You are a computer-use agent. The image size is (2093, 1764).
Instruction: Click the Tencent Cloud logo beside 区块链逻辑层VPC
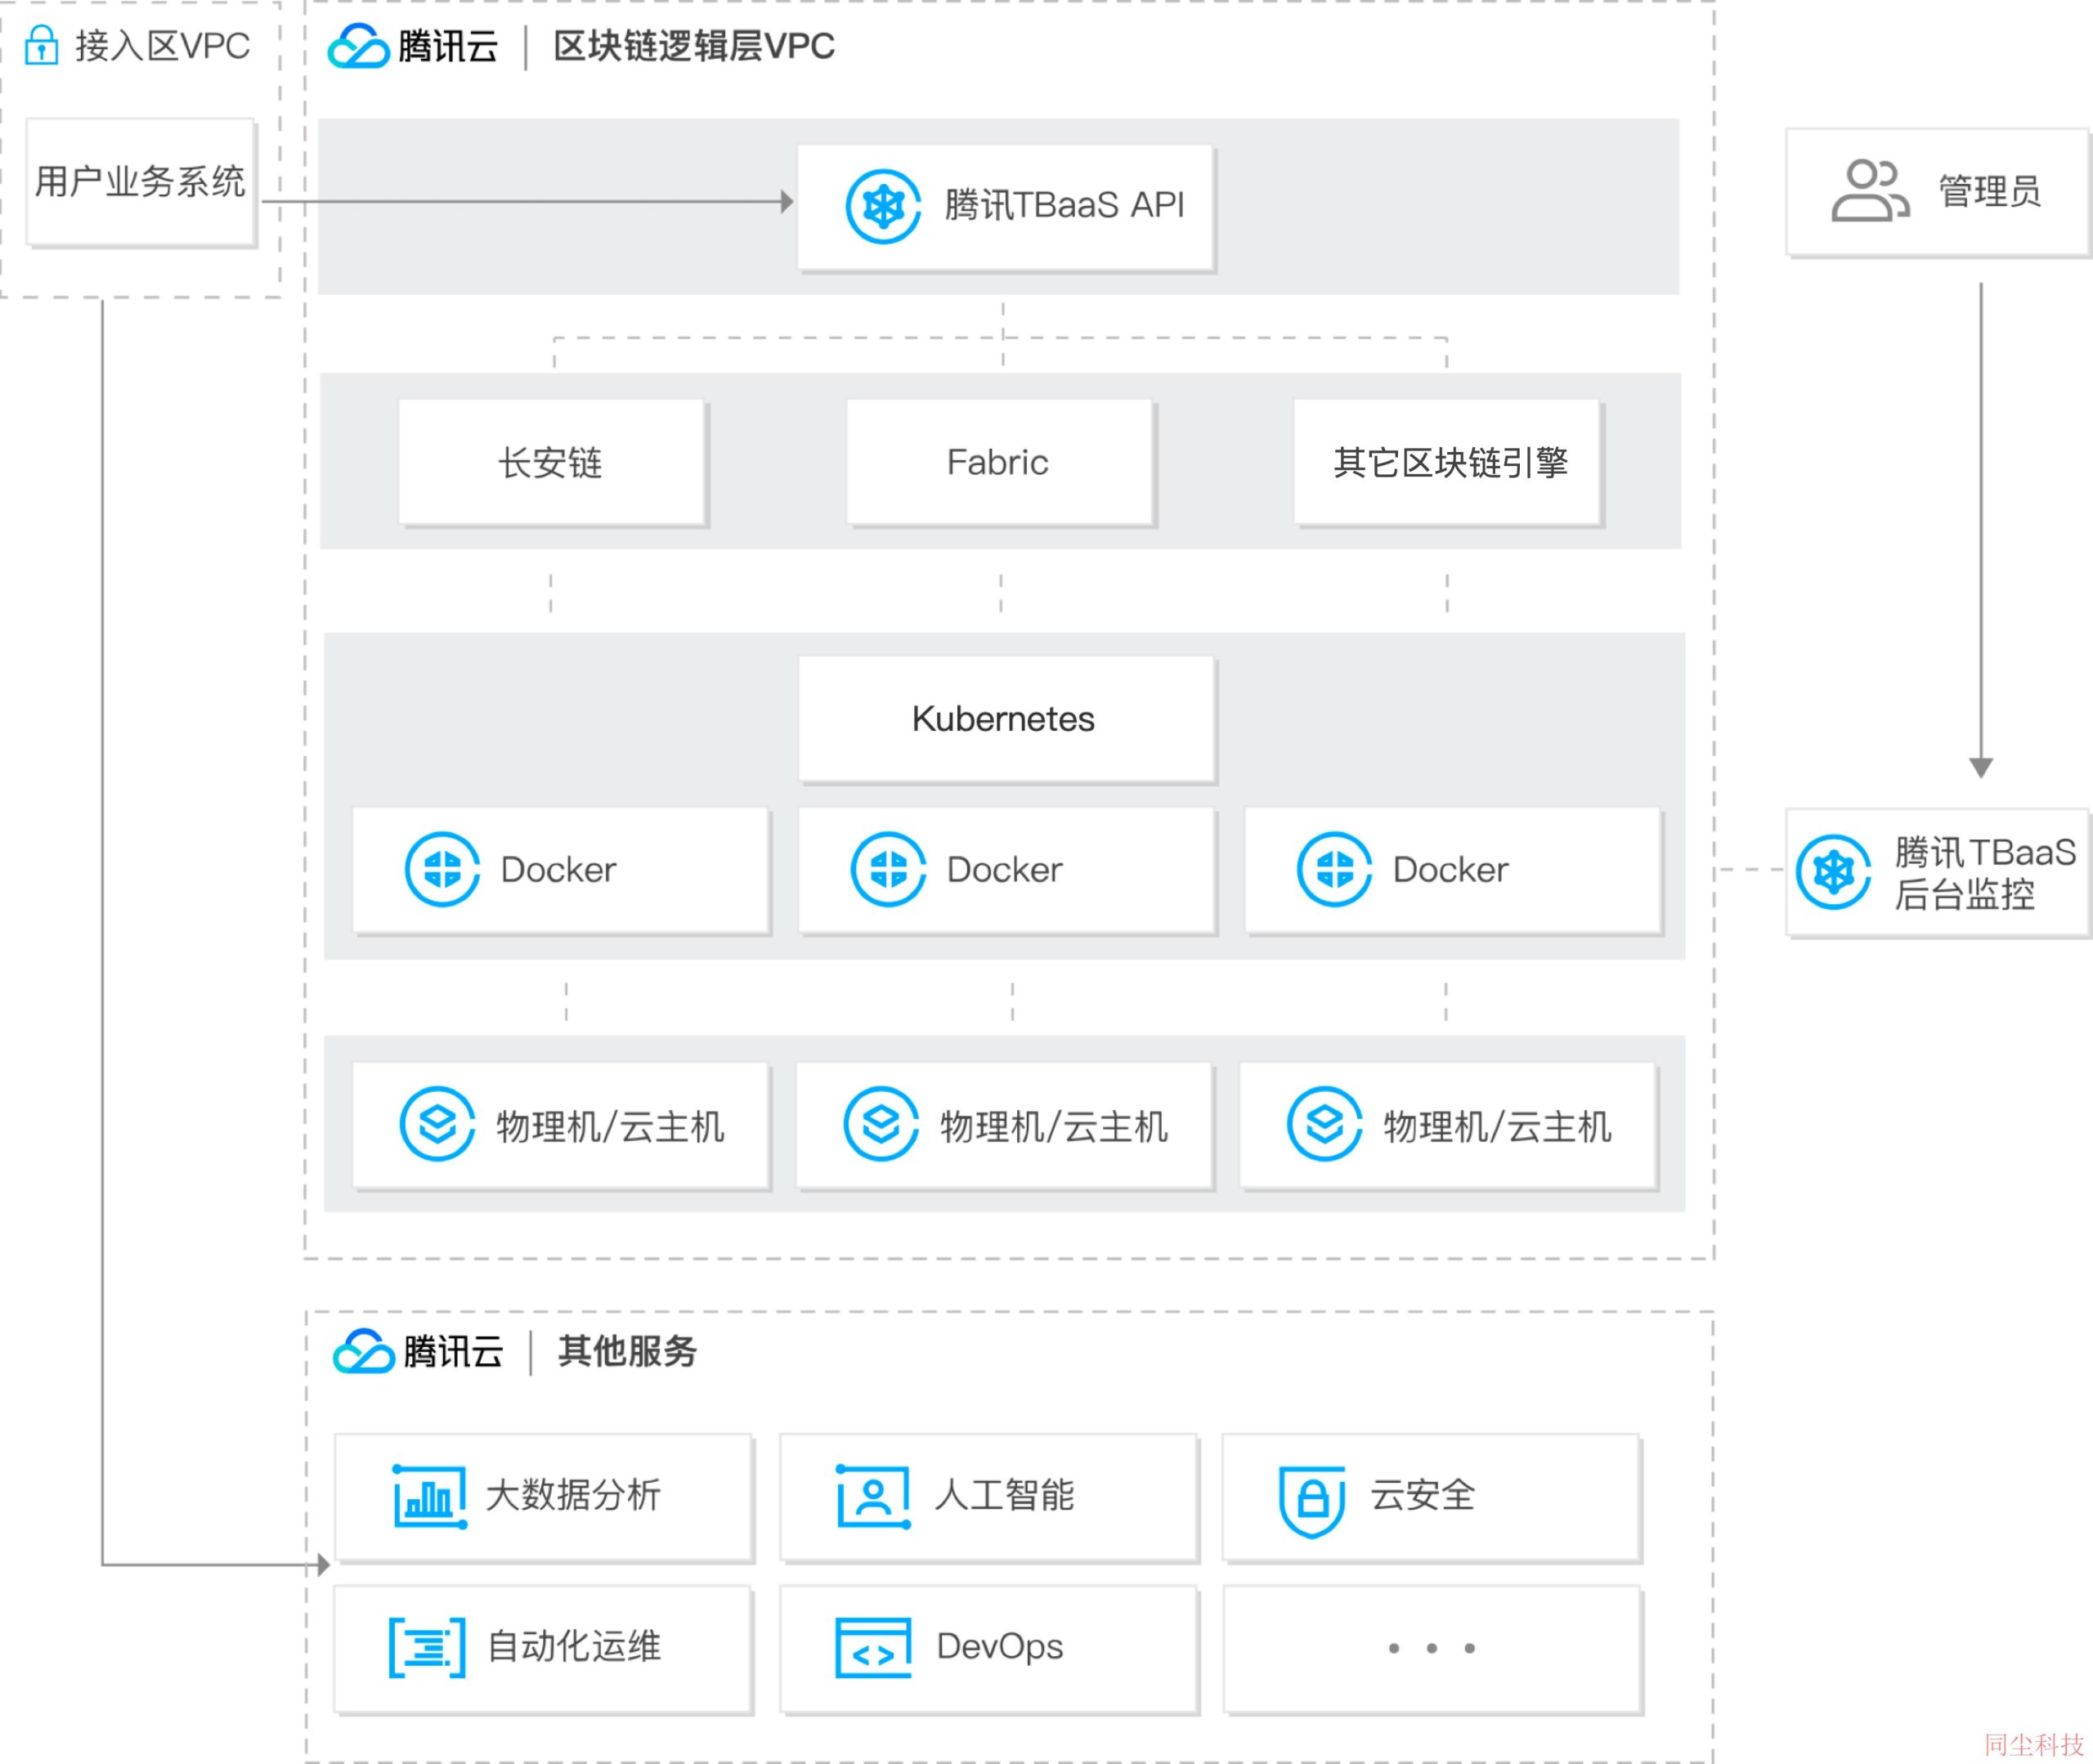pos(358,46)
